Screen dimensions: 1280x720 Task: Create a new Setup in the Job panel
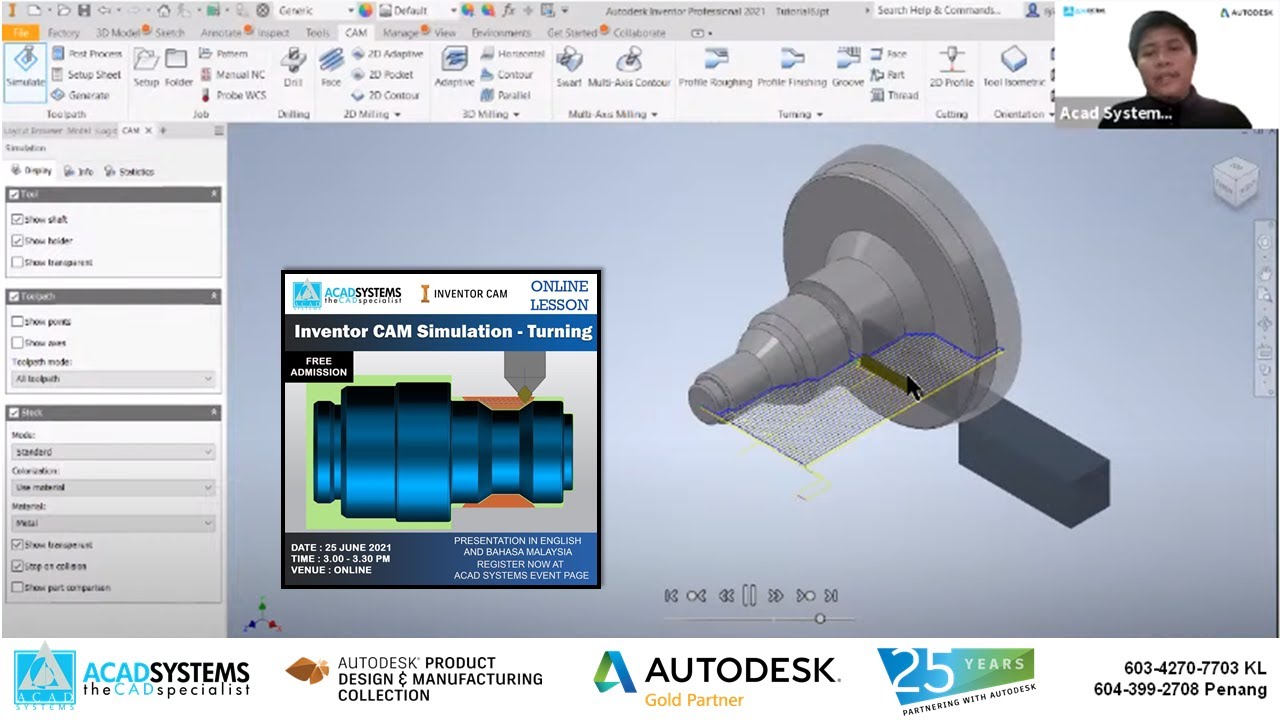(146, 68)
